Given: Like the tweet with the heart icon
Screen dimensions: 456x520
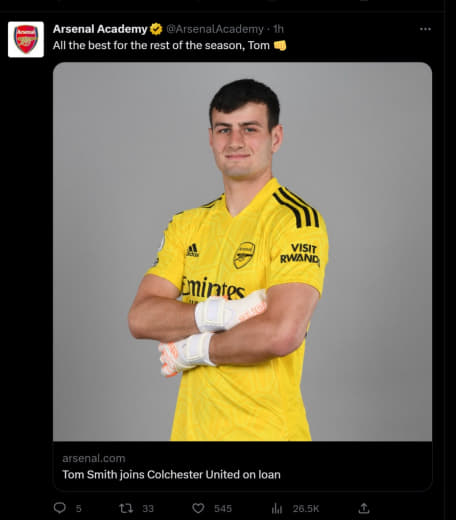Looking at the screenshot, I should click(198, 508).
